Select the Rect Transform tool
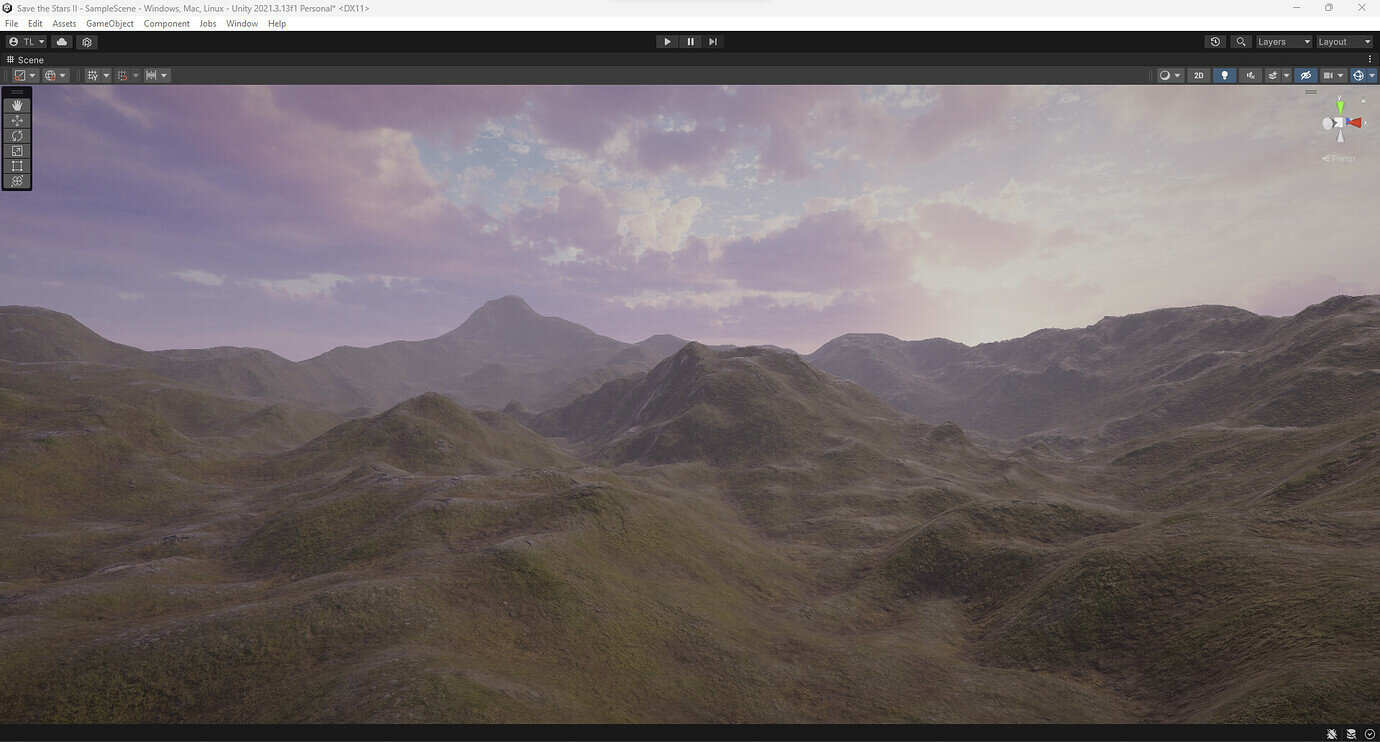This screenshot has height=742, width=1380. [16, 165]
